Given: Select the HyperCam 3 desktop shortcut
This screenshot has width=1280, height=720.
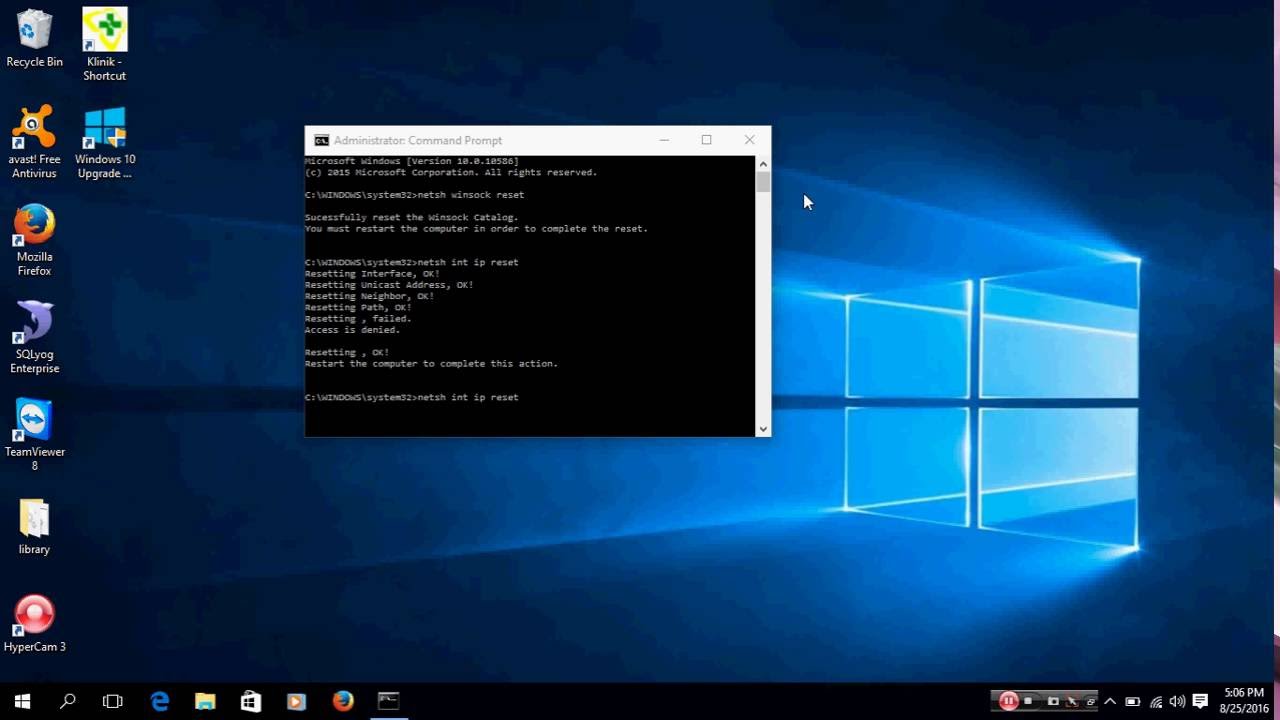Looking at the screenshot, I should 34,624.
